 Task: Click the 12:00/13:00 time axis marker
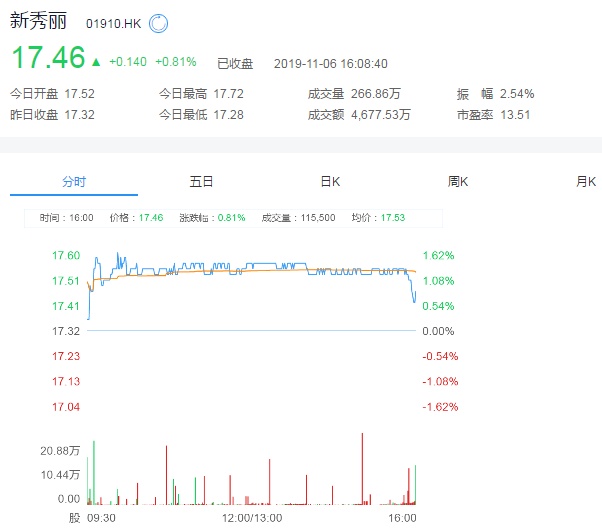tap(252, 518)
